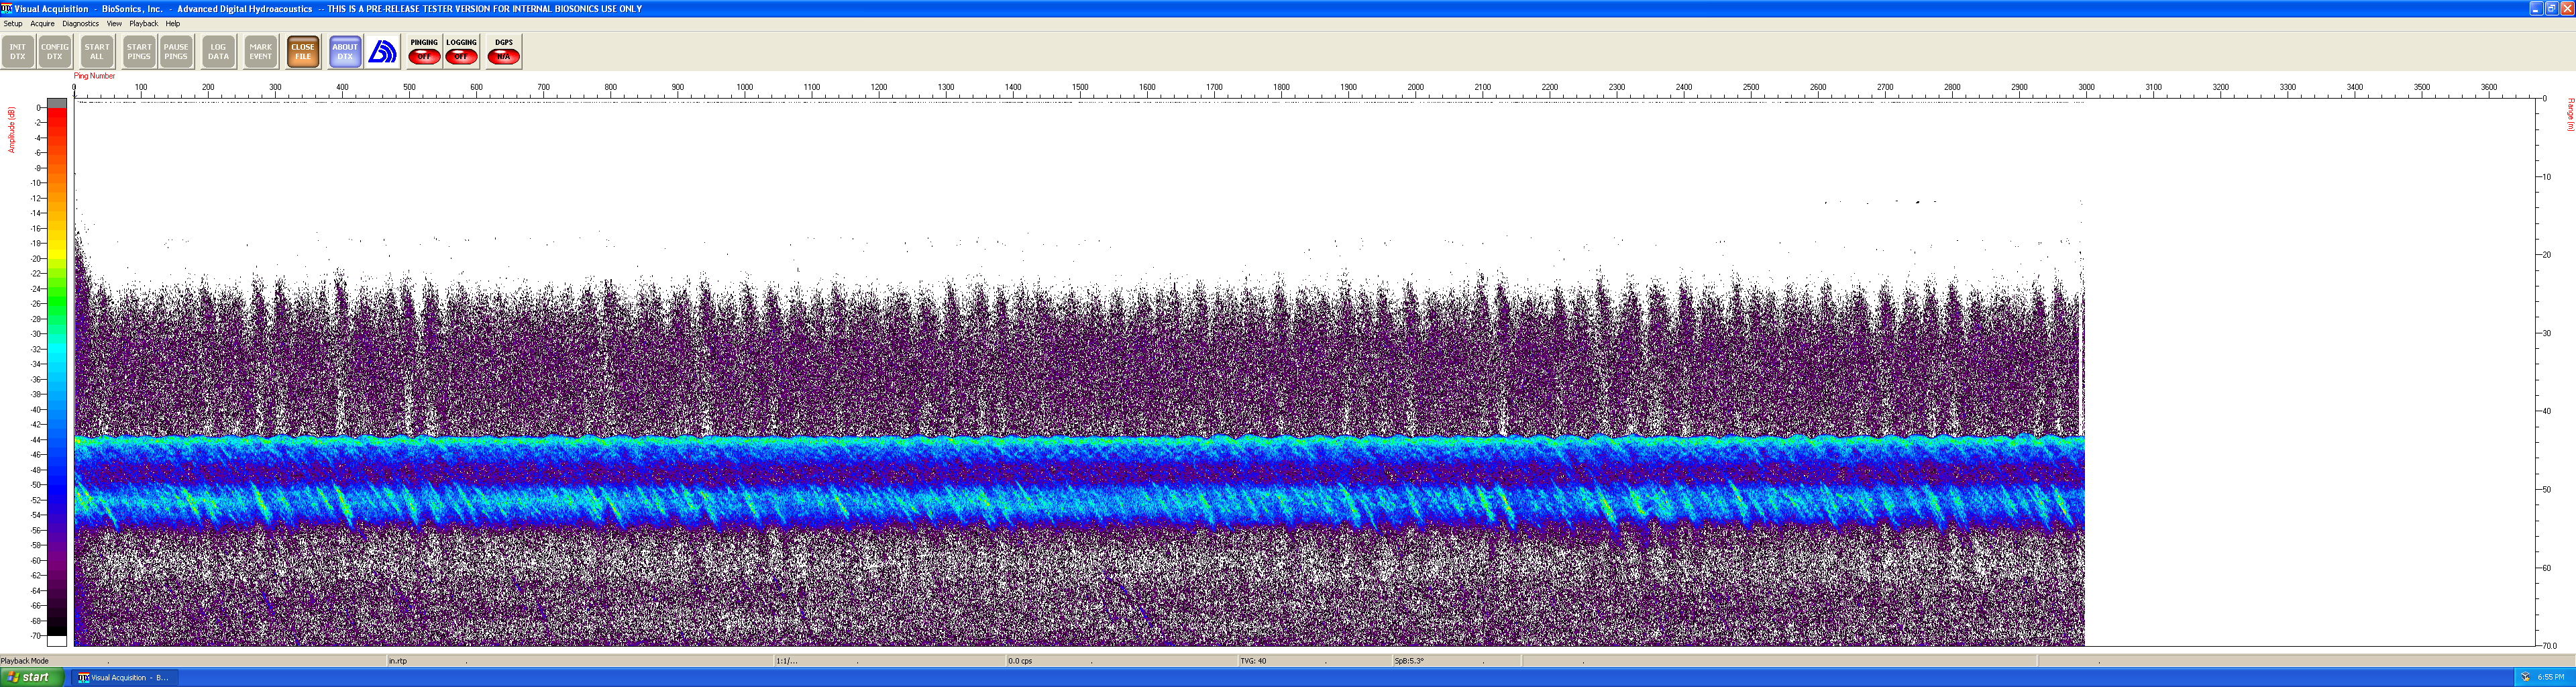
Task: Open the Playback menu
Action: [143, 23]
